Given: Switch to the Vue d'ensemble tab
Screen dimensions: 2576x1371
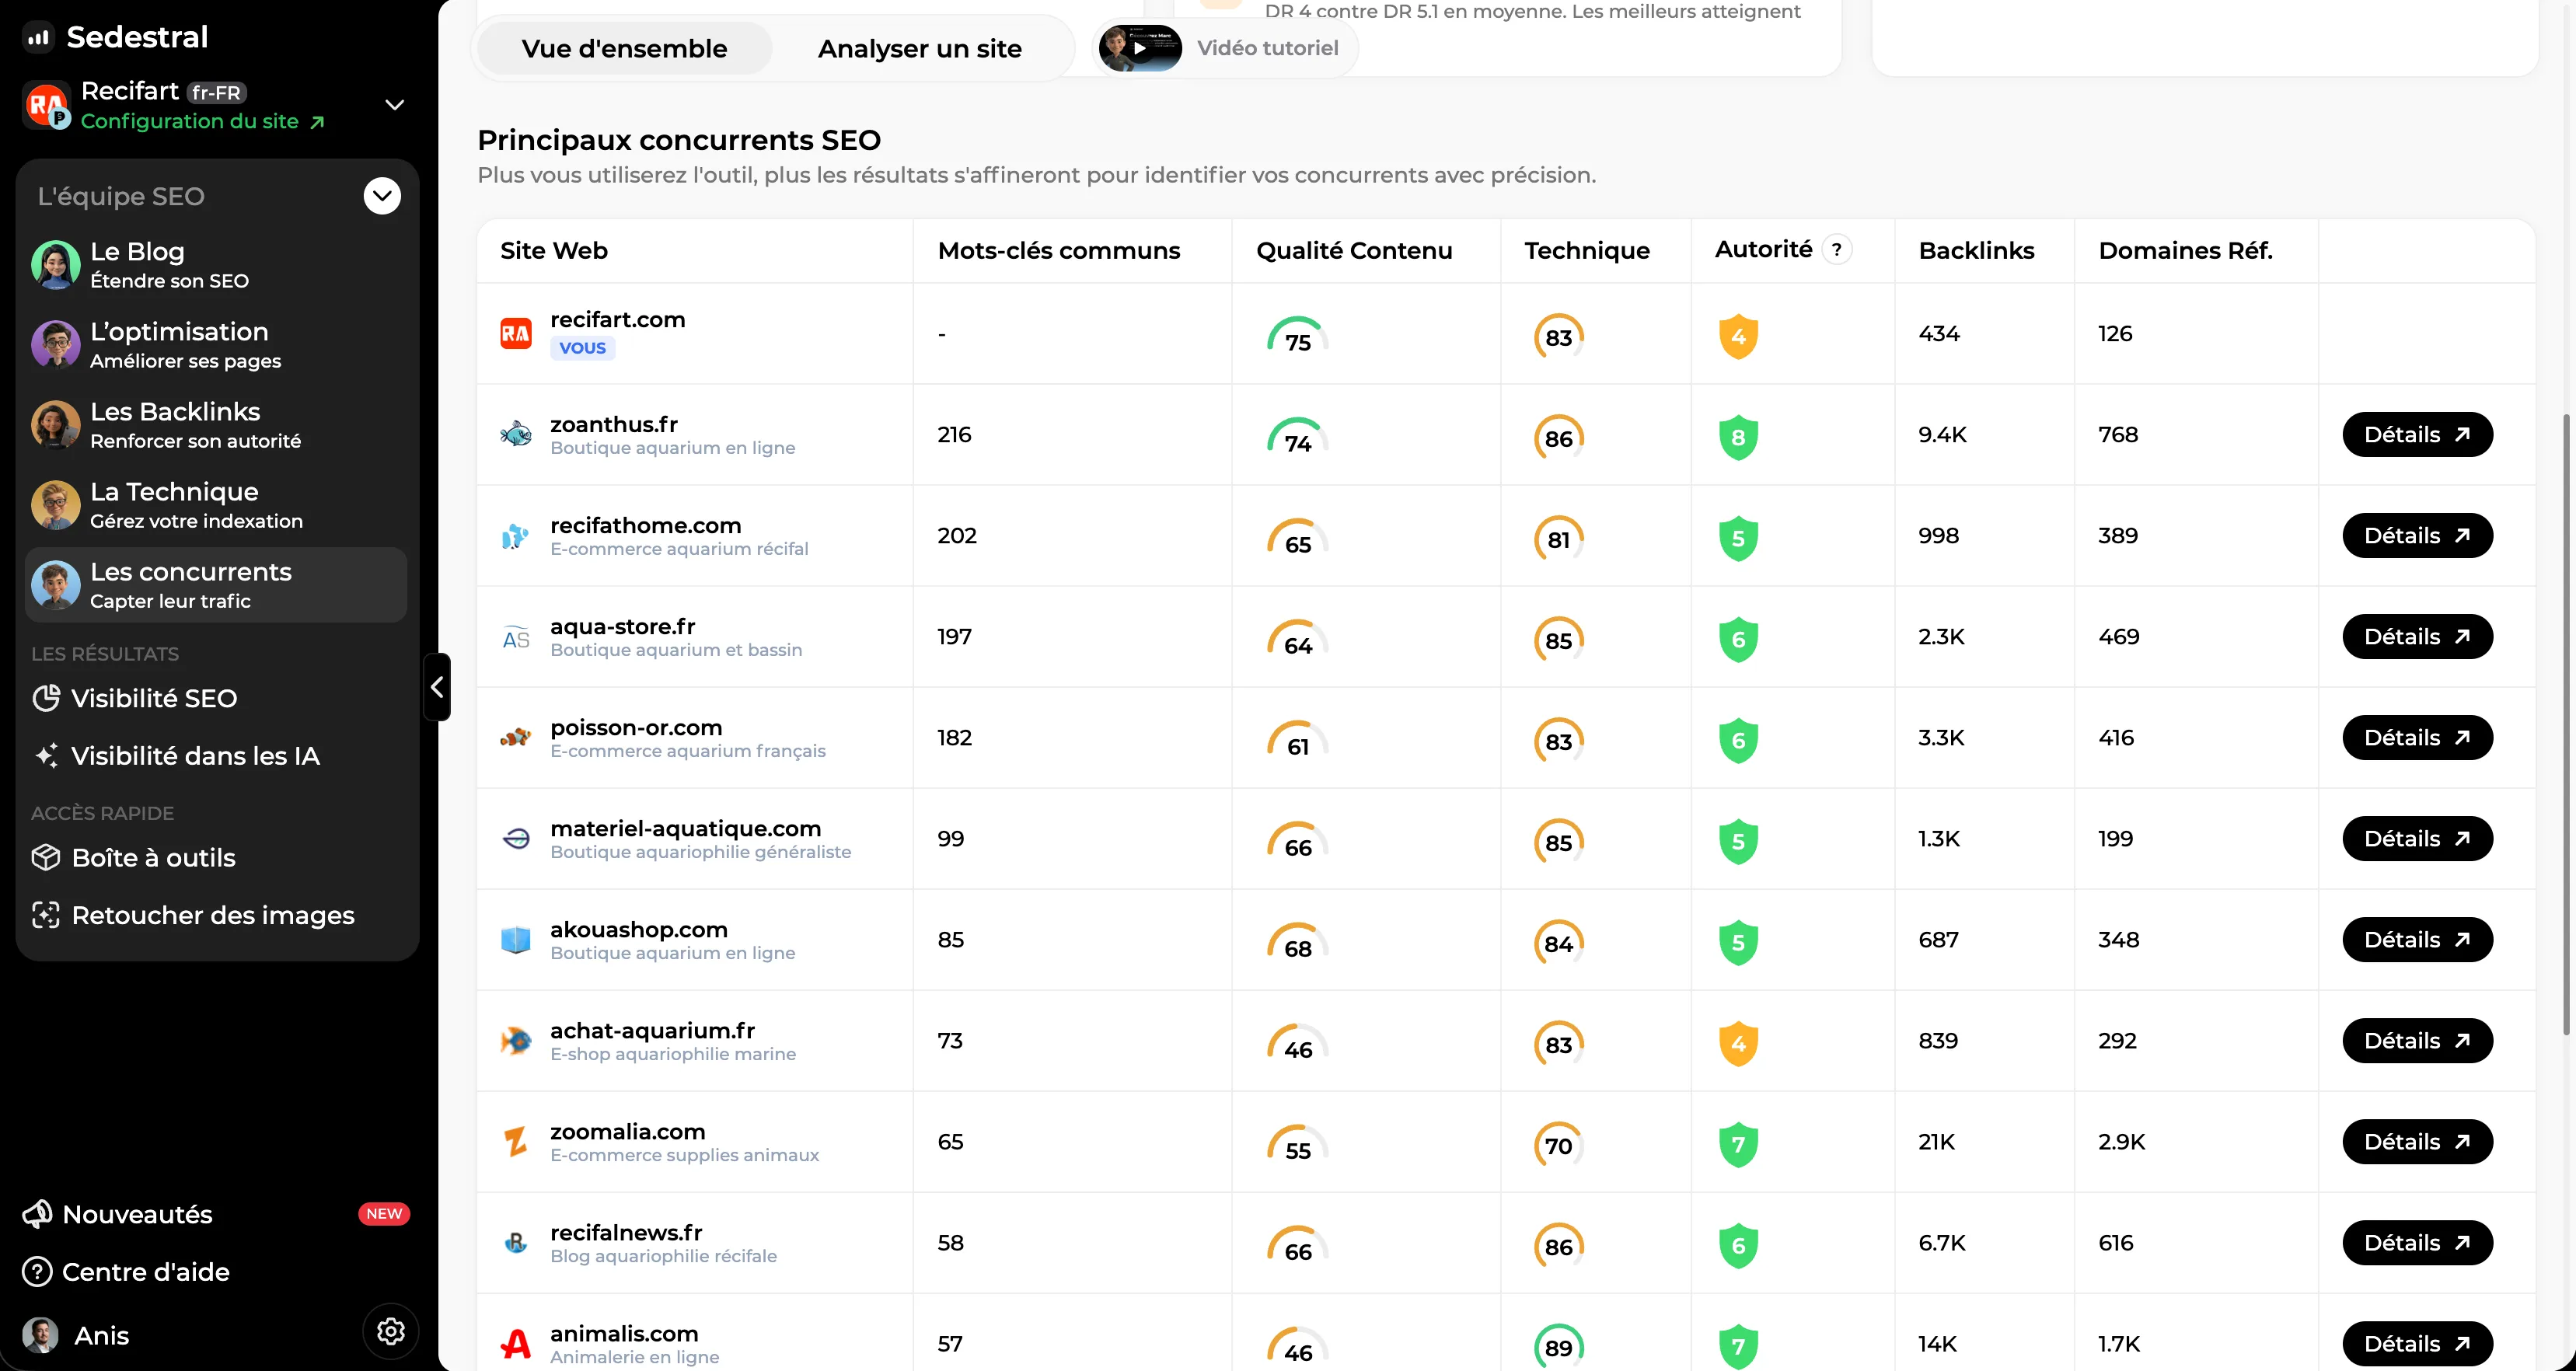Looking at the screenshot, I should point(624,48).
